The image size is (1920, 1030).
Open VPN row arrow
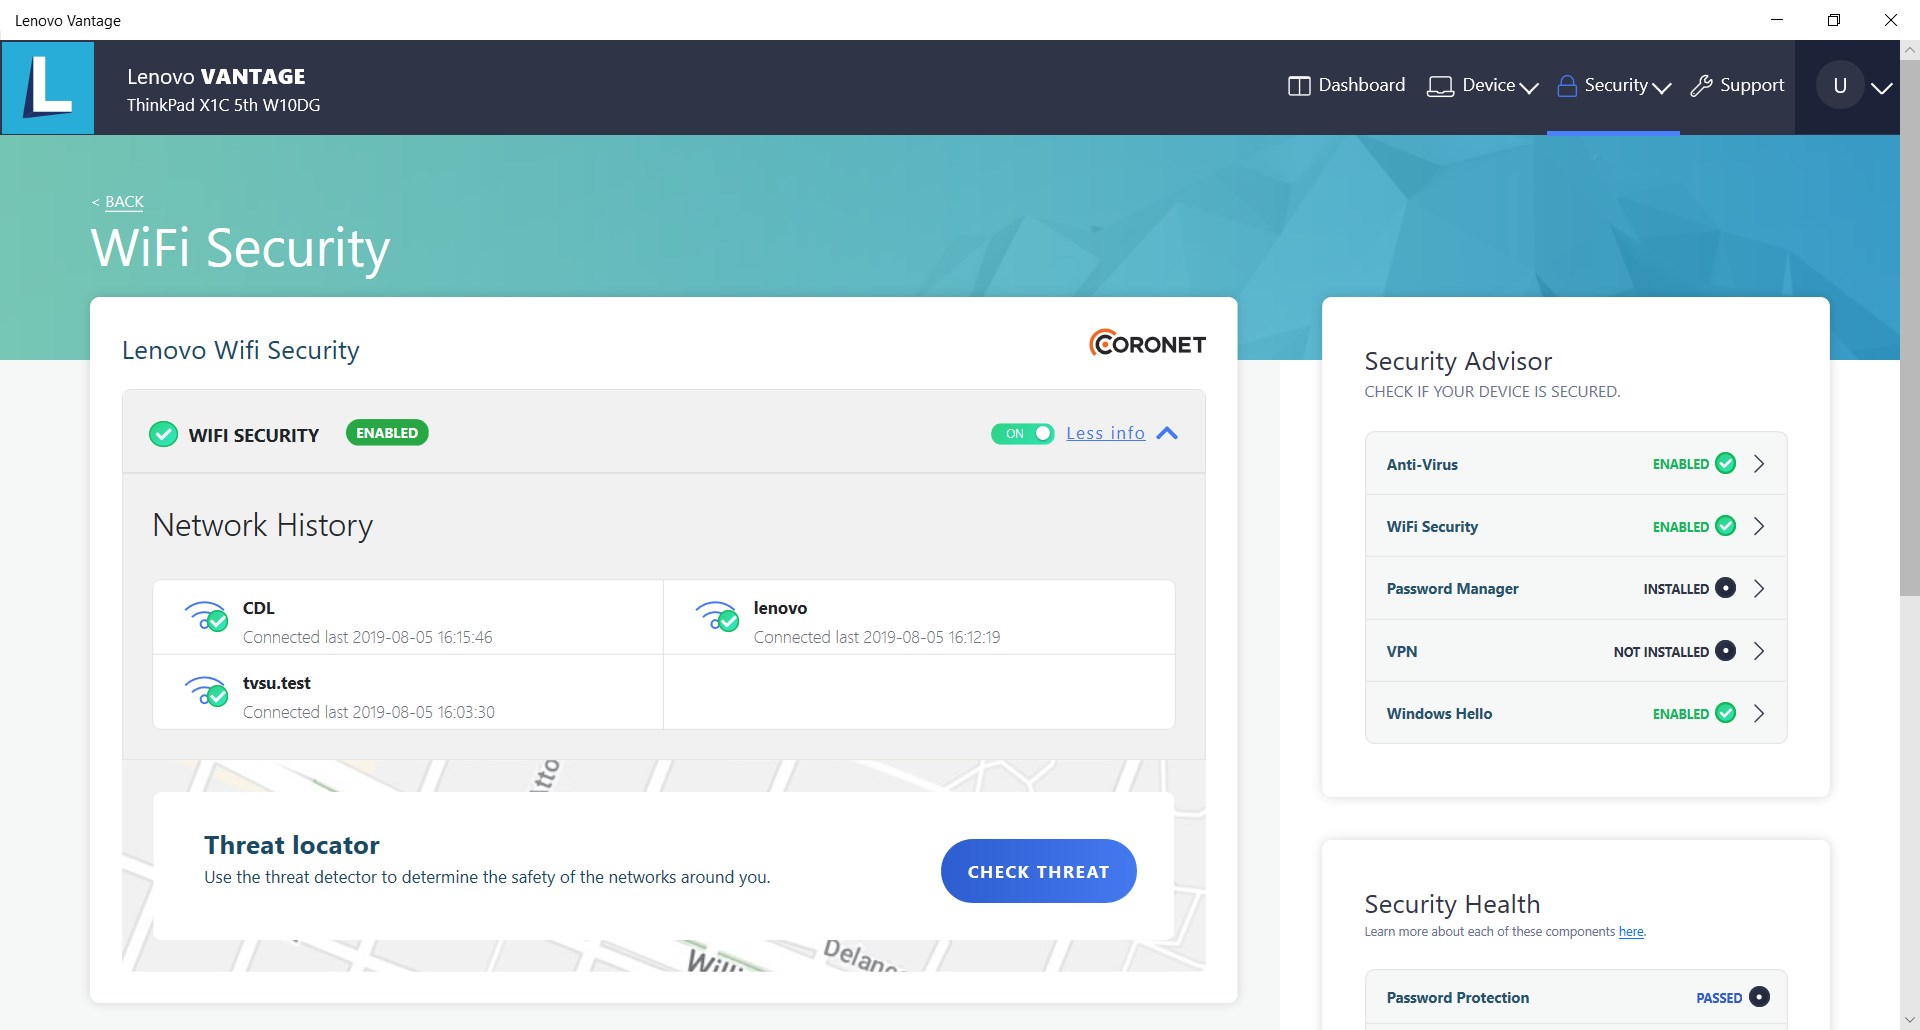coord(1759,650)
